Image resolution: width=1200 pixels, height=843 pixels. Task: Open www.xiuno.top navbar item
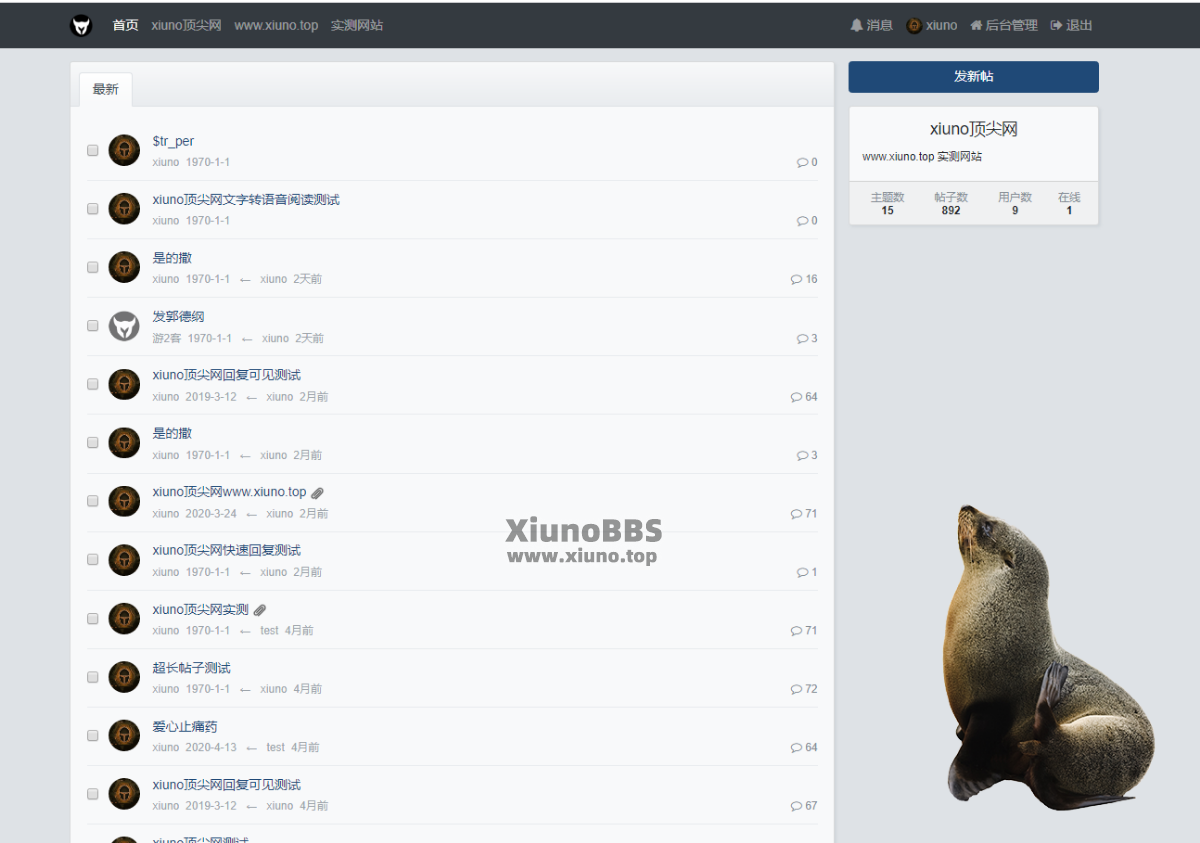point(276,25)
